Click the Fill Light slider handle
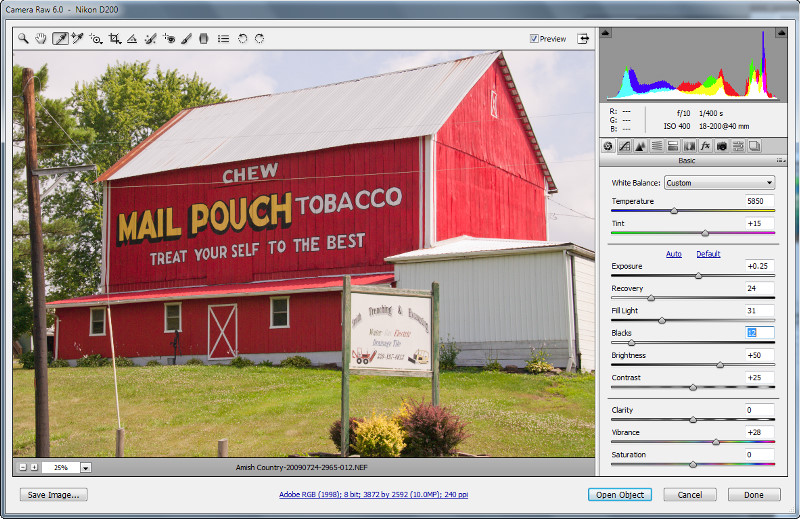Screen dimensions: 800x519 click(662, 320)
